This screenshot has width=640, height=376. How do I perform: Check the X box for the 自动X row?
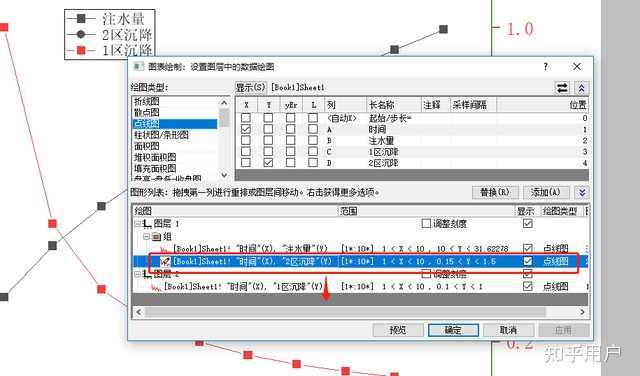[246, 118]
